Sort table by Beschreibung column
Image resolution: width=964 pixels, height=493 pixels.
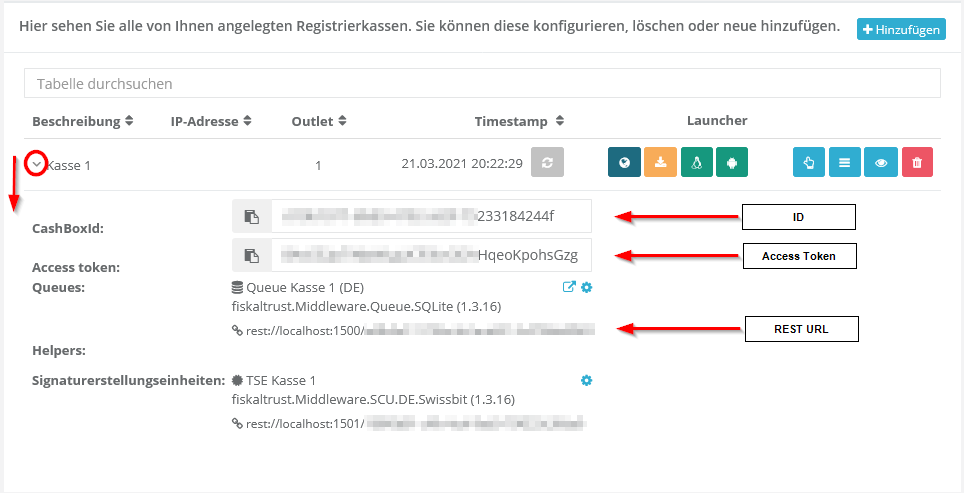point(83,121)
